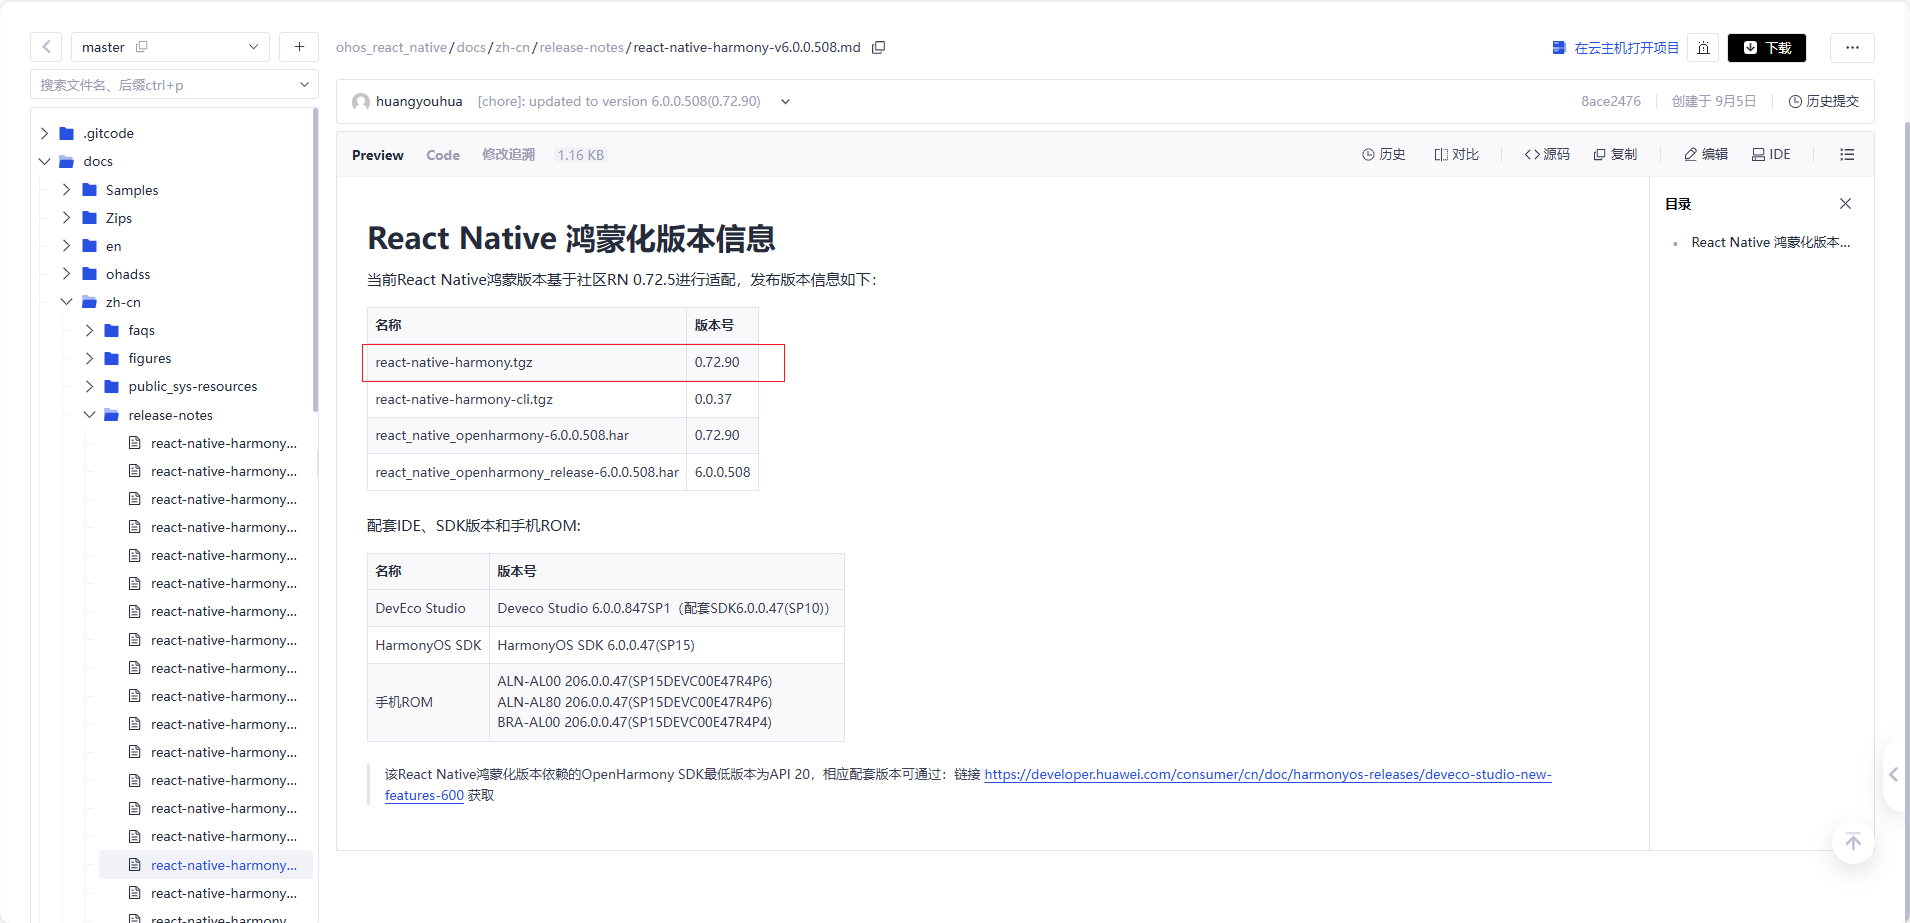Image resolution: width=1910 pixels, height=923 pixels.
Task: Click Samples folder icon
Action: 90,190
